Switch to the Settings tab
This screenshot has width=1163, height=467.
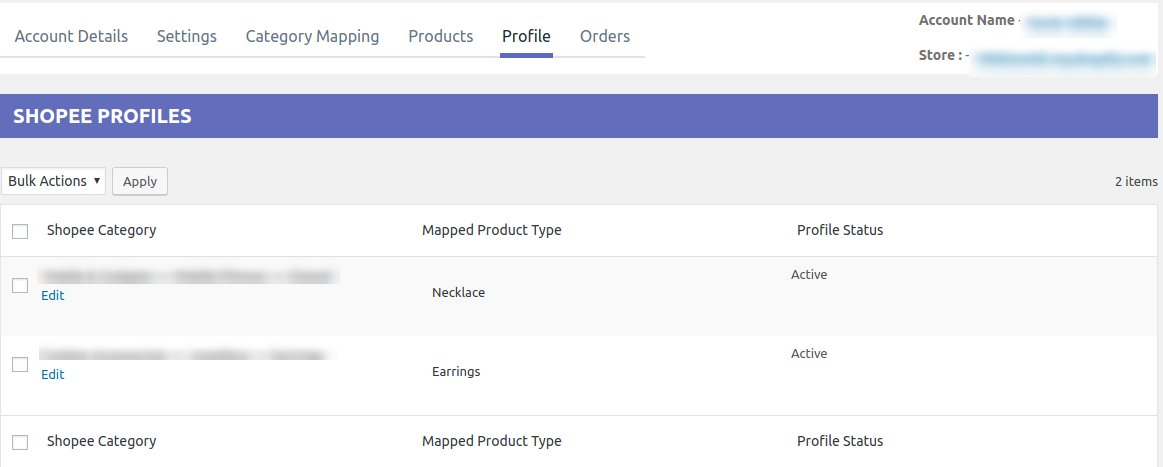click(x=187, y=36)
